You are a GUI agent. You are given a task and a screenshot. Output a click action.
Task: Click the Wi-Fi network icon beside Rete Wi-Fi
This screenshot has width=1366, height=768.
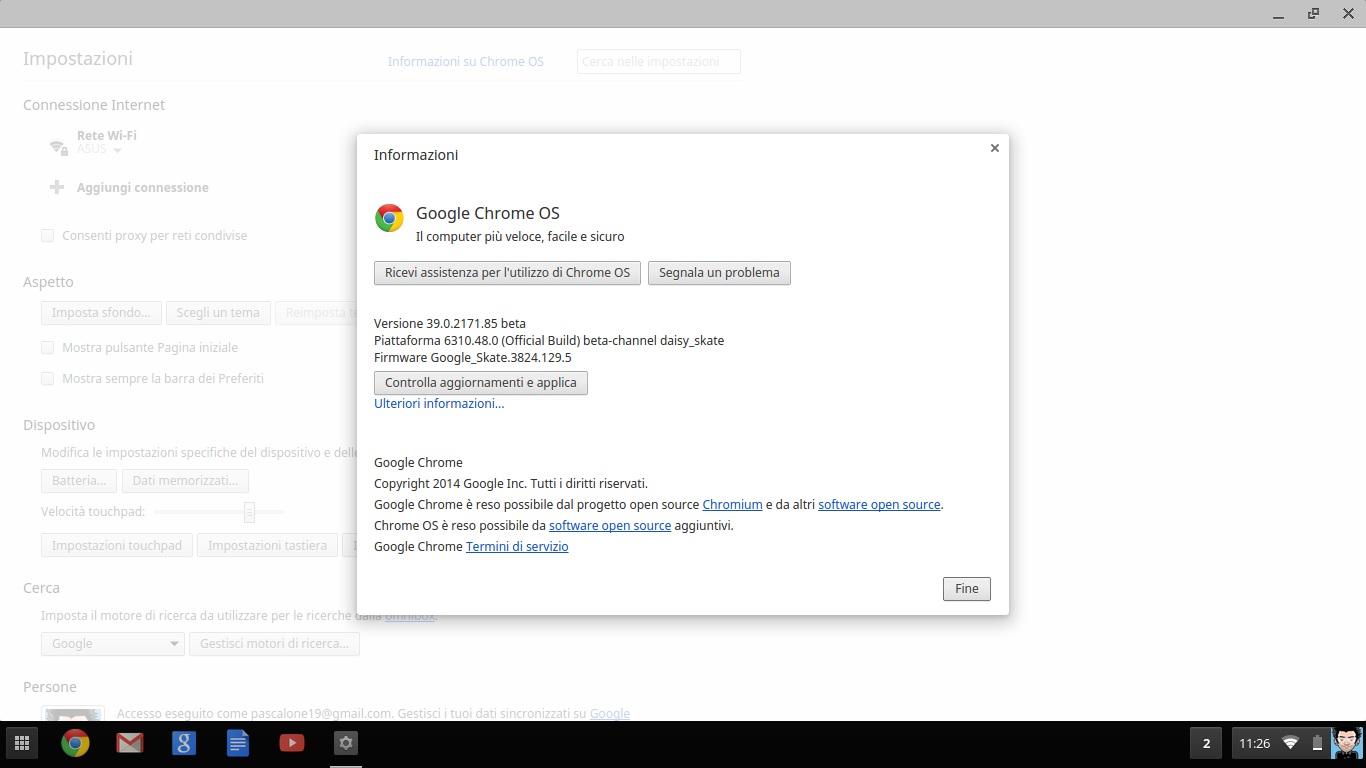click(59, 147)
